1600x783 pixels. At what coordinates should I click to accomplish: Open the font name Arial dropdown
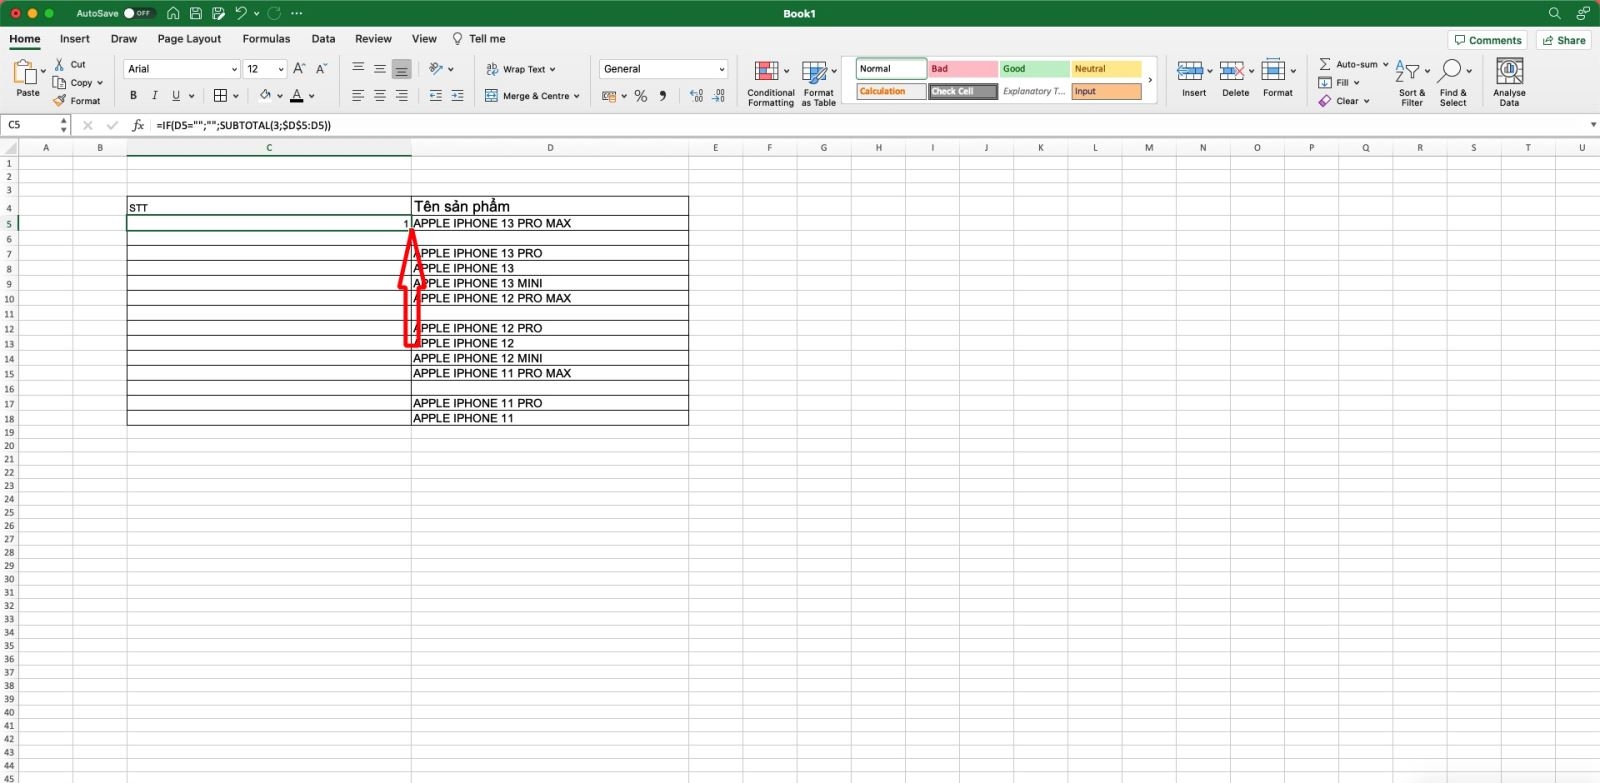(x=234, y=69)
